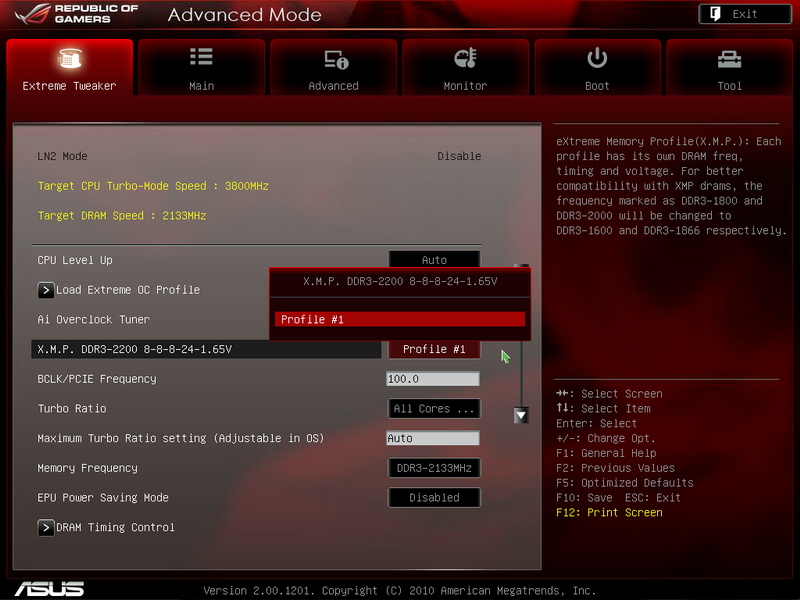Screen dimensions: 800x600
Task: Click the scrollbar down arrow
Action: point(521,415)
